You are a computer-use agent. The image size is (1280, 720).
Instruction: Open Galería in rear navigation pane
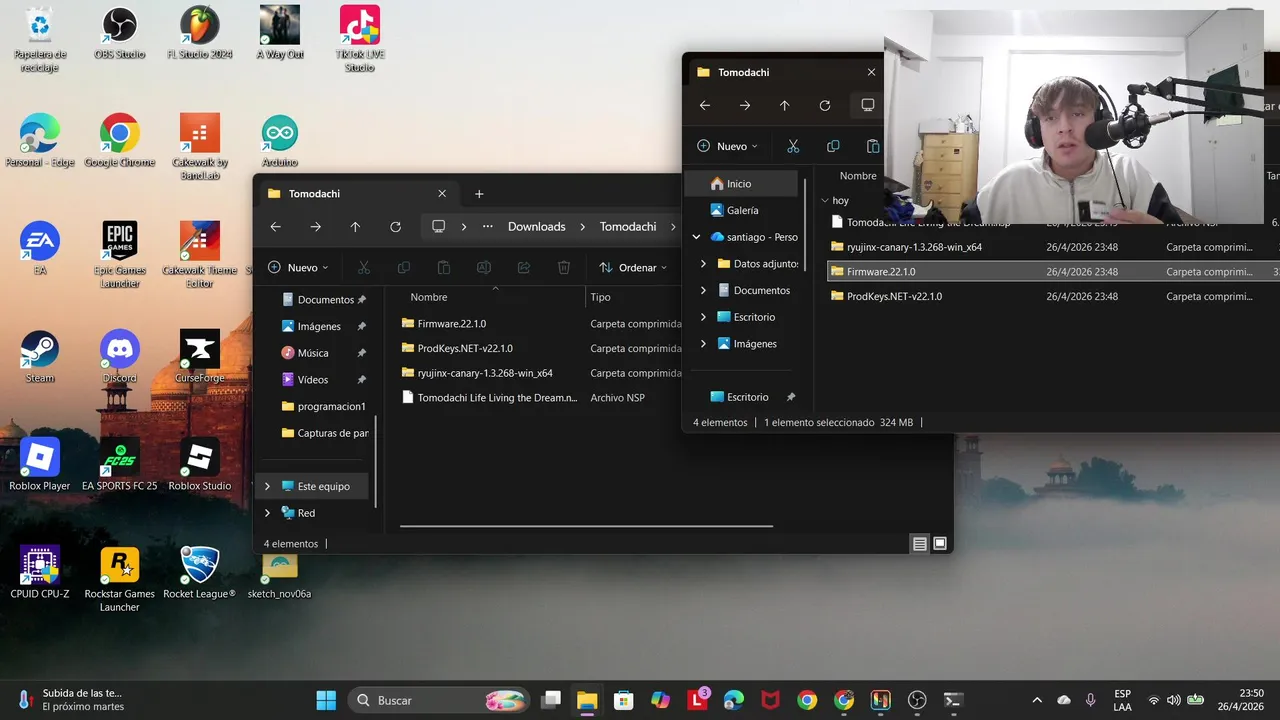pos(741,211)
